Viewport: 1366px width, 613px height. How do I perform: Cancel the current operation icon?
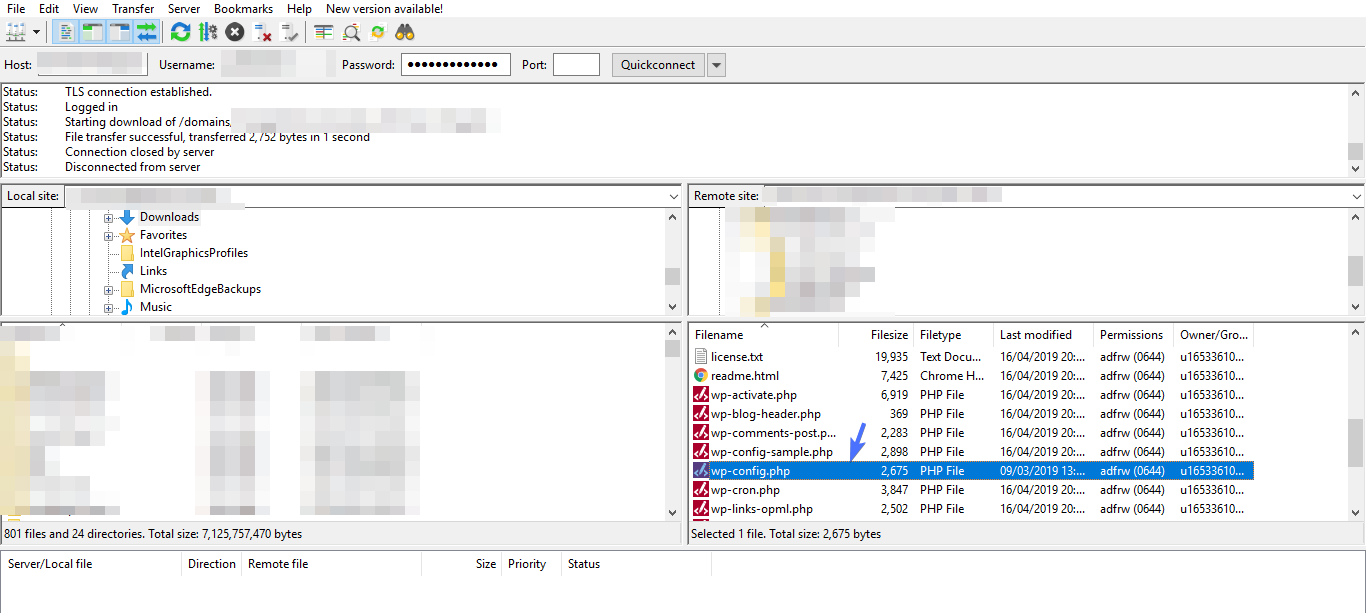(235, 32)
